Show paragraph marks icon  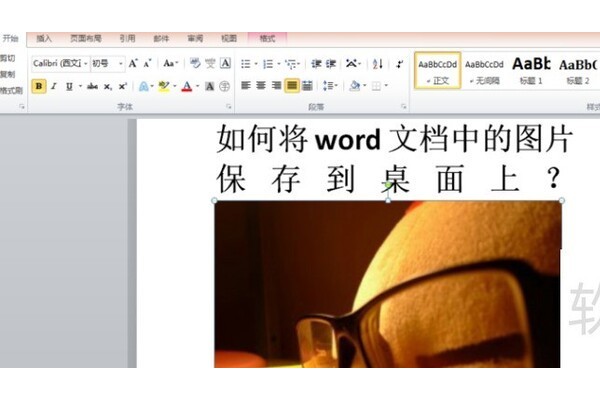pyautogui.click(x=399, y=64)
